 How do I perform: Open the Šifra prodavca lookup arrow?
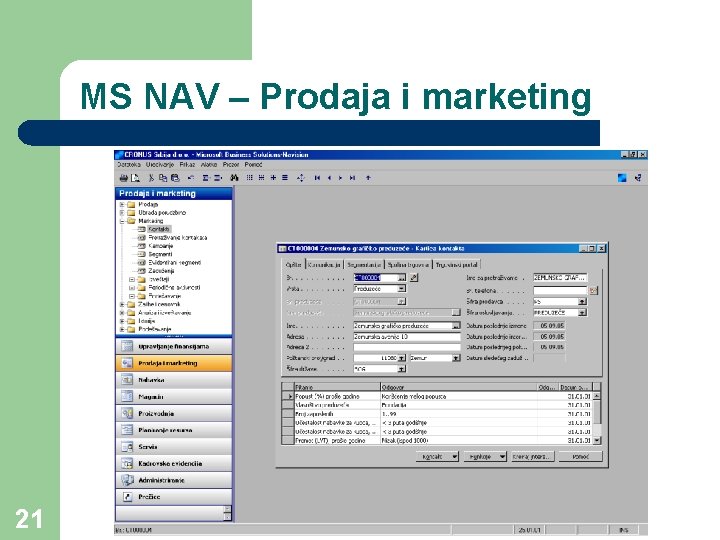point(582,302)
